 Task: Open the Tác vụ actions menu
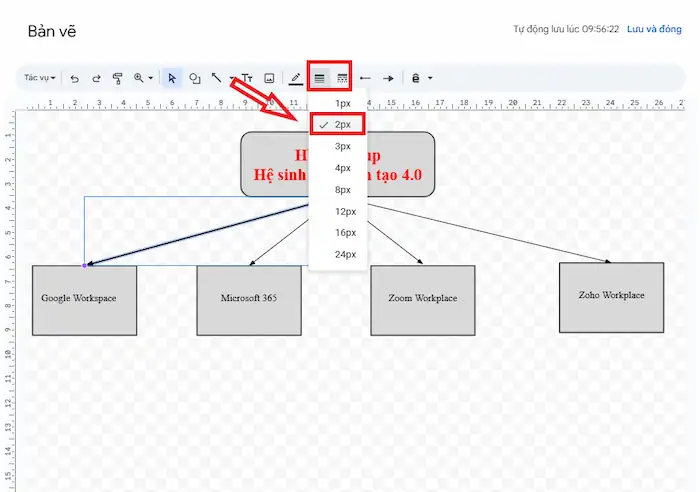[x=39, y=78]
